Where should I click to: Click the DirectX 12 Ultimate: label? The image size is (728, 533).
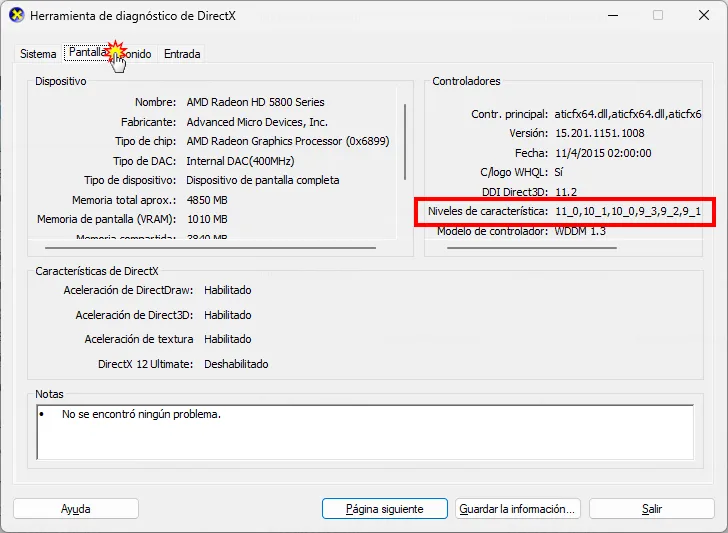(145, 364)
